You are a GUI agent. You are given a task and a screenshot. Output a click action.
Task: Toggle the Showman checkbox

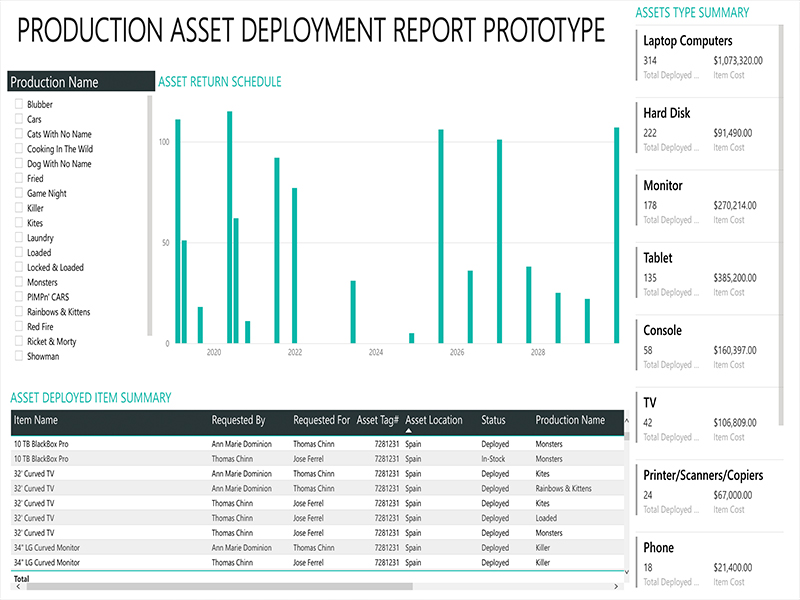(19, 356)
